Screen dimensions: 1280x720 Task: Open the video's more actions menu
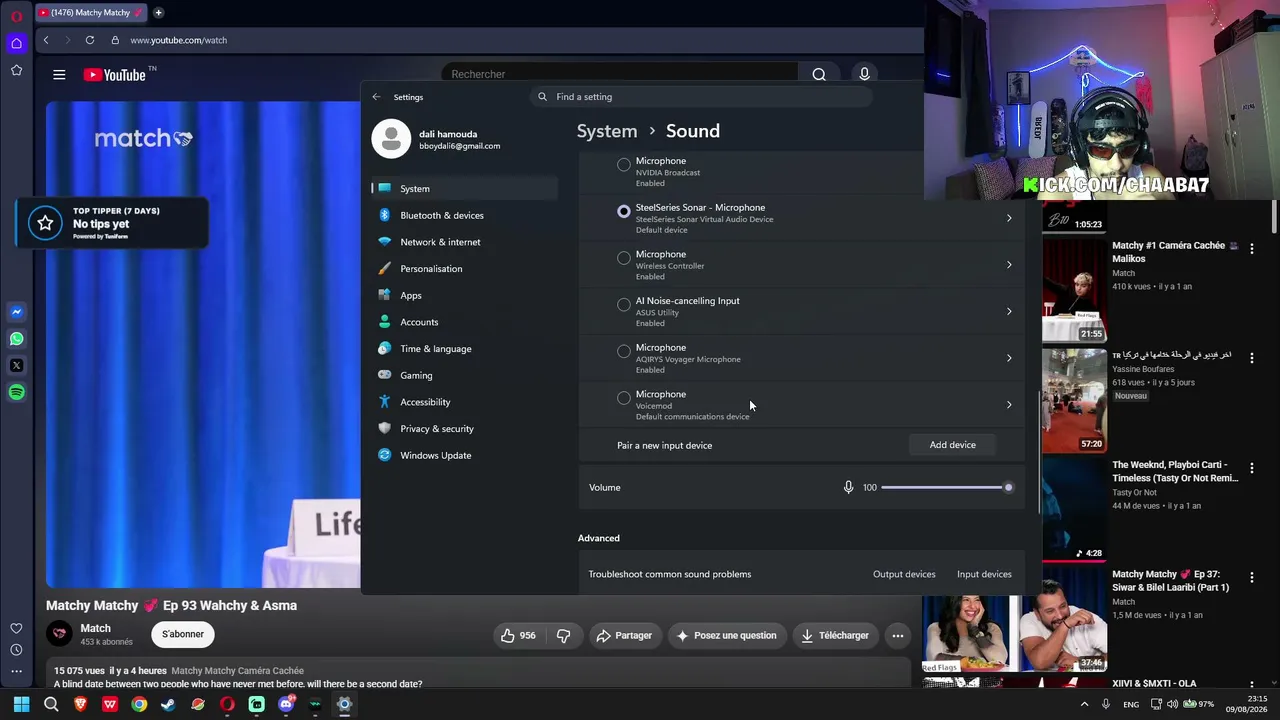point(898,635)
